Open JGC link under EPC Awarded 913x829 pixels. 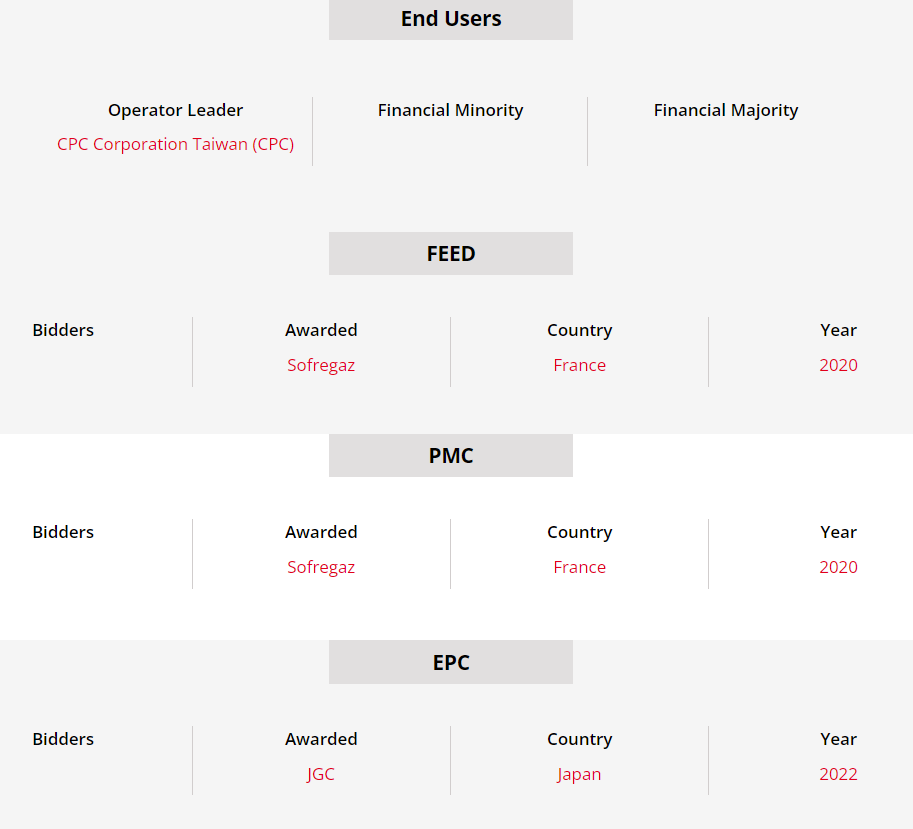pyautogui.click(x=321, y=774)
